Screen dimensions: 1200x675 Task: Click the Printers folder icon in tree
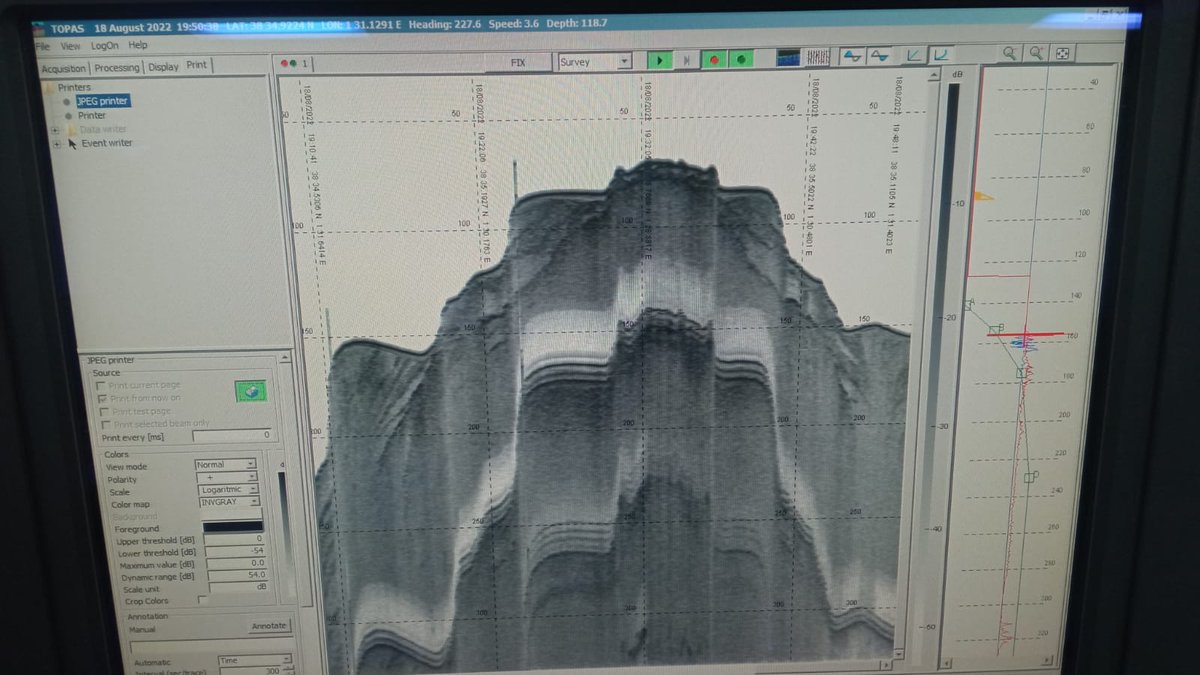(50, 88)
